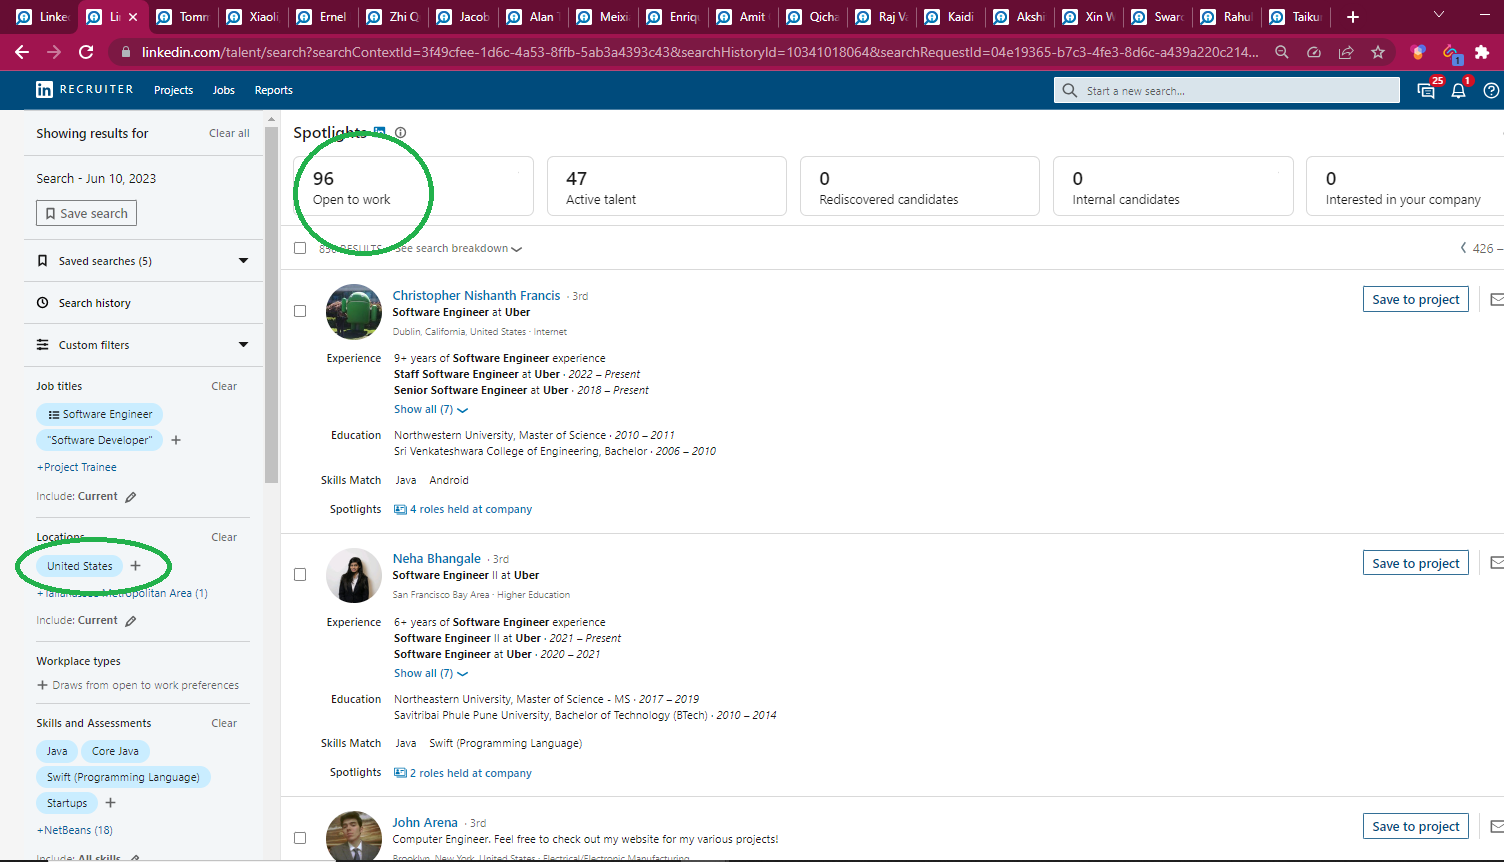The width and height of the screenshot is (1504, 862).
Task: Click plus icon beside Software Developer tag
Action: coord(176,440)
